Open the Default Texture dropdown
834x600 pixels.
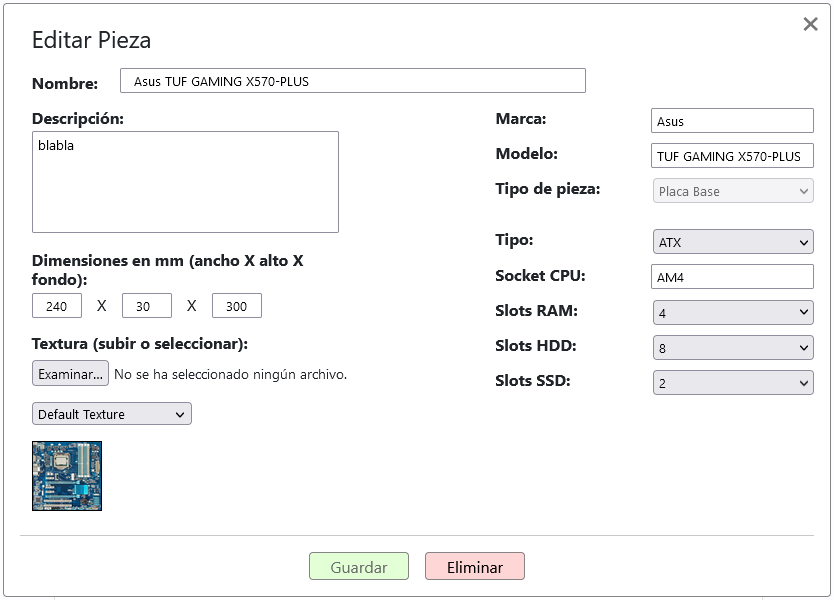[112, 414]
